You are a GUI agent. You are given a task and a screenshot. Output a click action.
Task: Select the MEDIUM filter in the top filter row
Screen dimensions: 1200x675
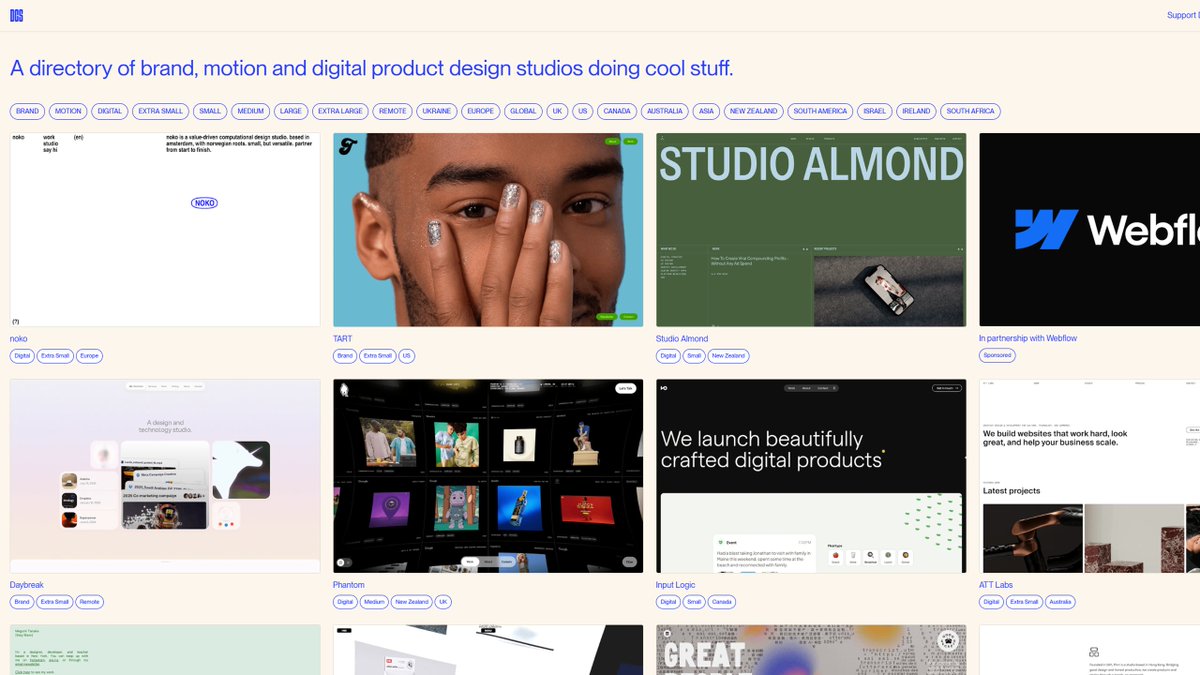(251, 111)
